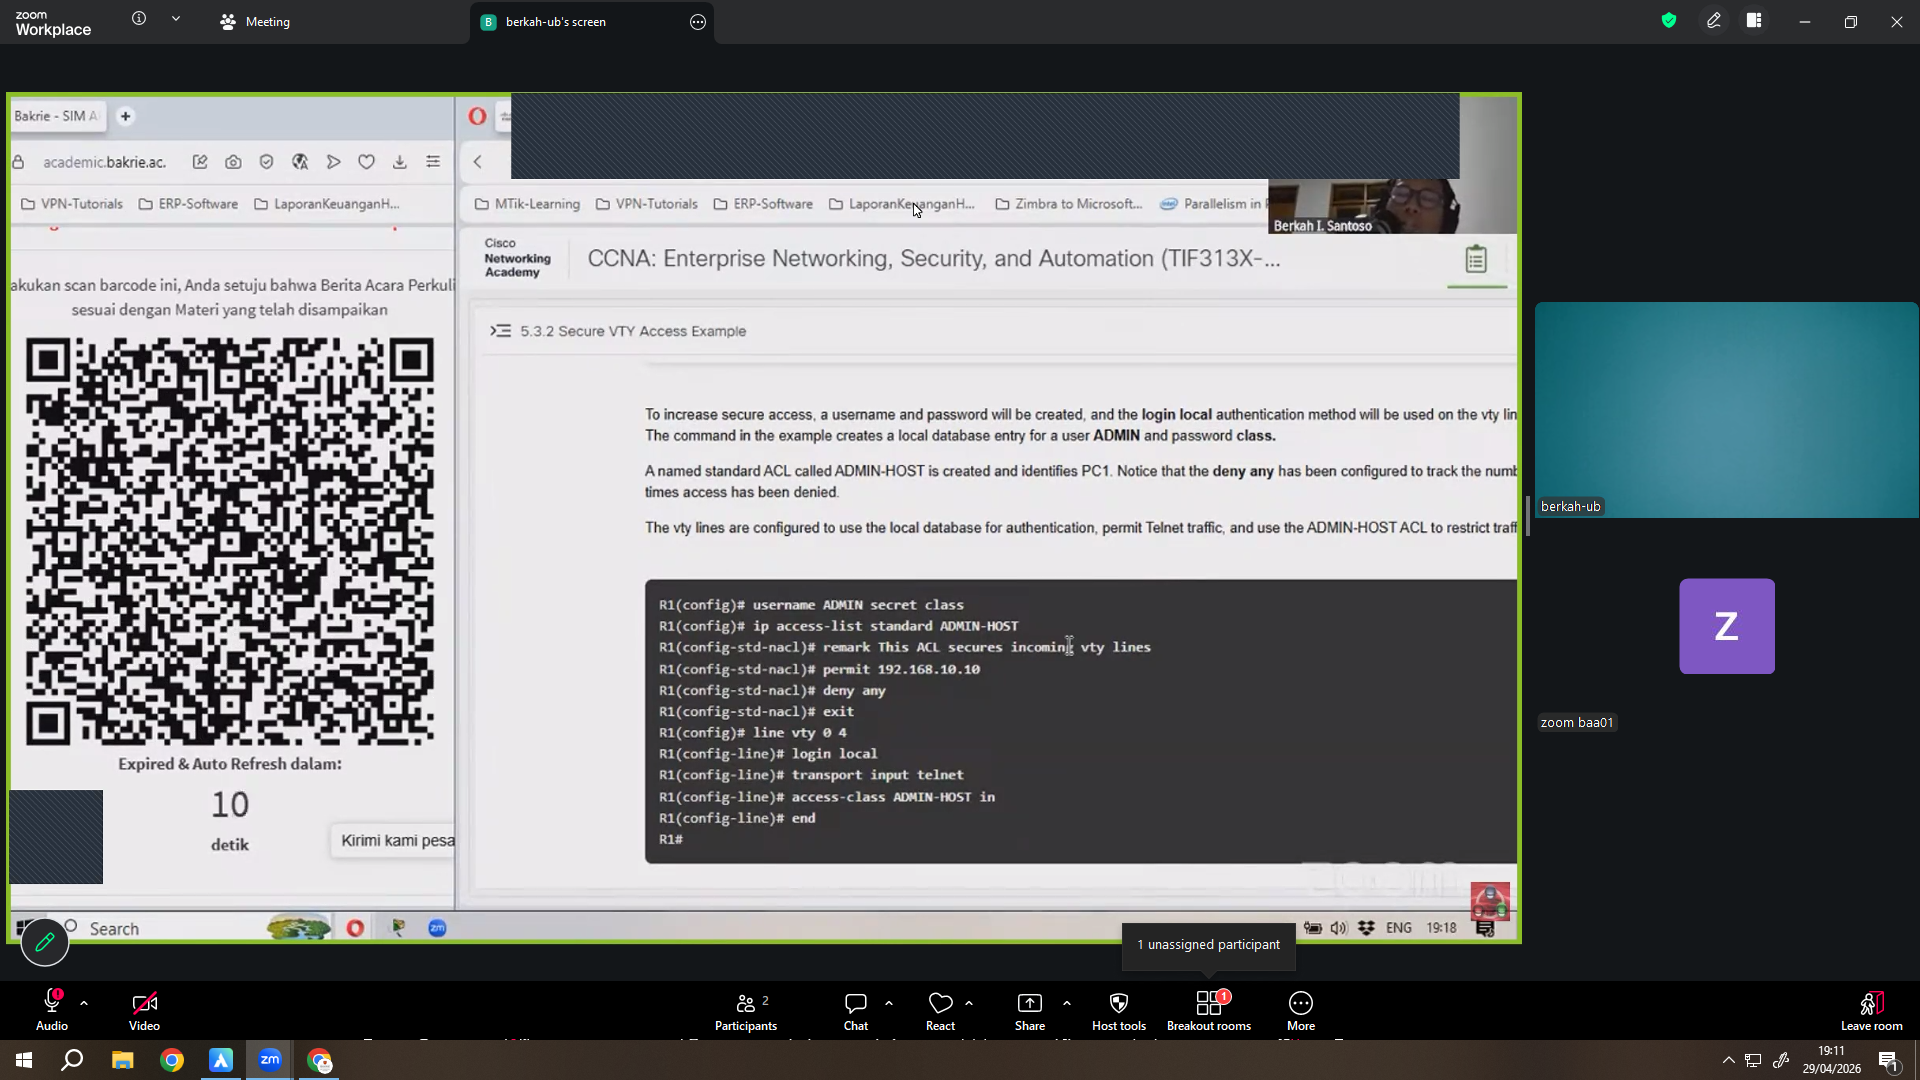Open the annotate pen tool in title bar

click(1714, 21)
